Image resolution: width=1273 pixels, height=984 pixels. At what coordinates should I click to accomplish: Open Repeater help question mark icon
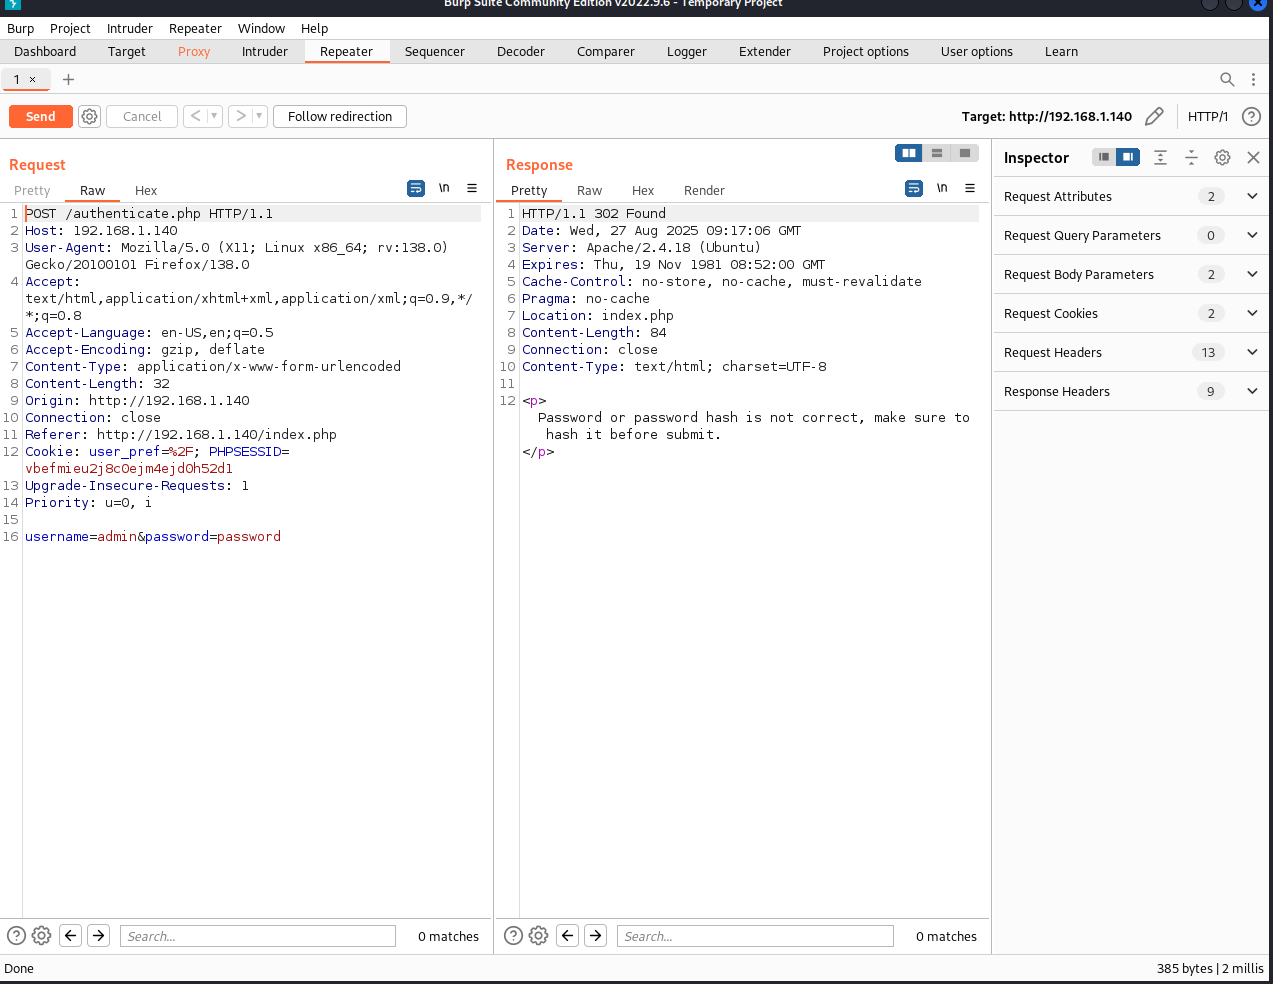pyautogui.click(x=1251, y=117)
